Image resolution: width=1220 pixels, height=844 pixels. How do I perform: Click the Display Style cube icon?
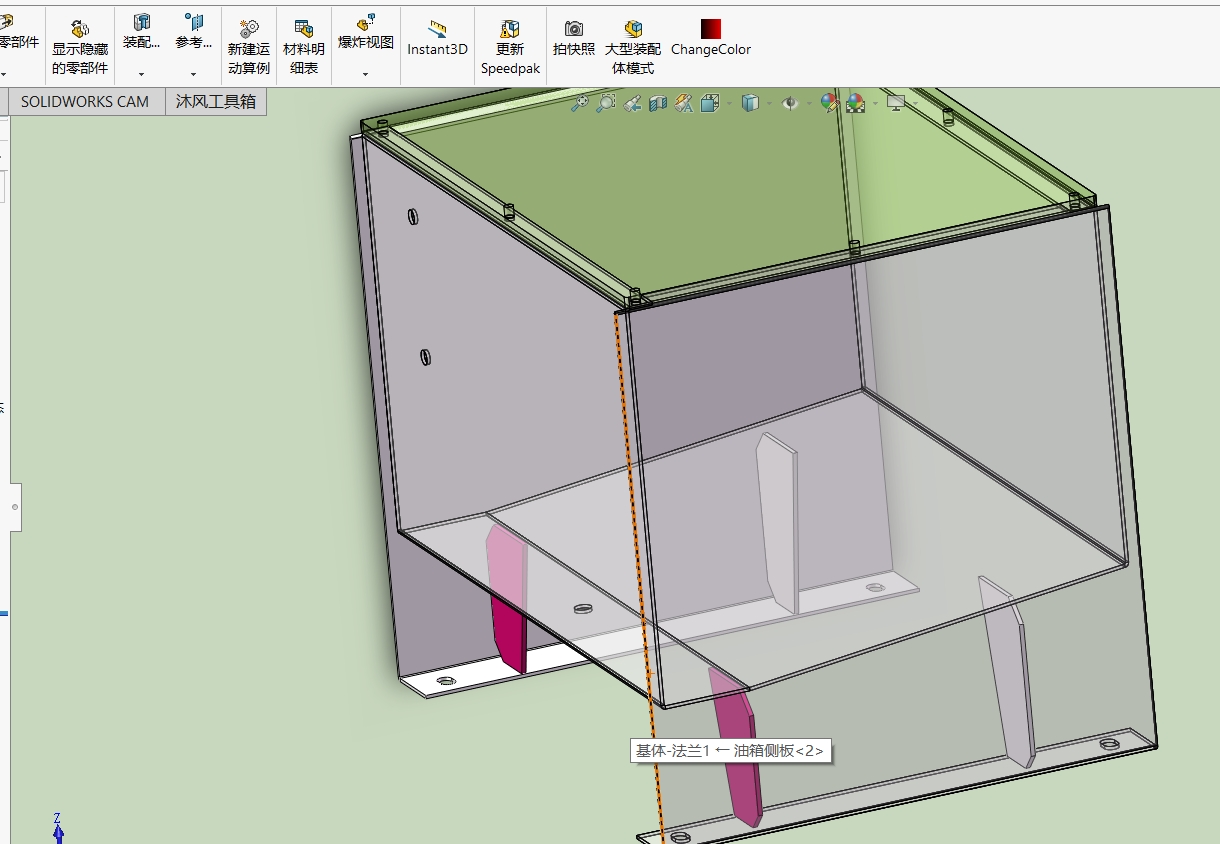click(x=750, y=102)
